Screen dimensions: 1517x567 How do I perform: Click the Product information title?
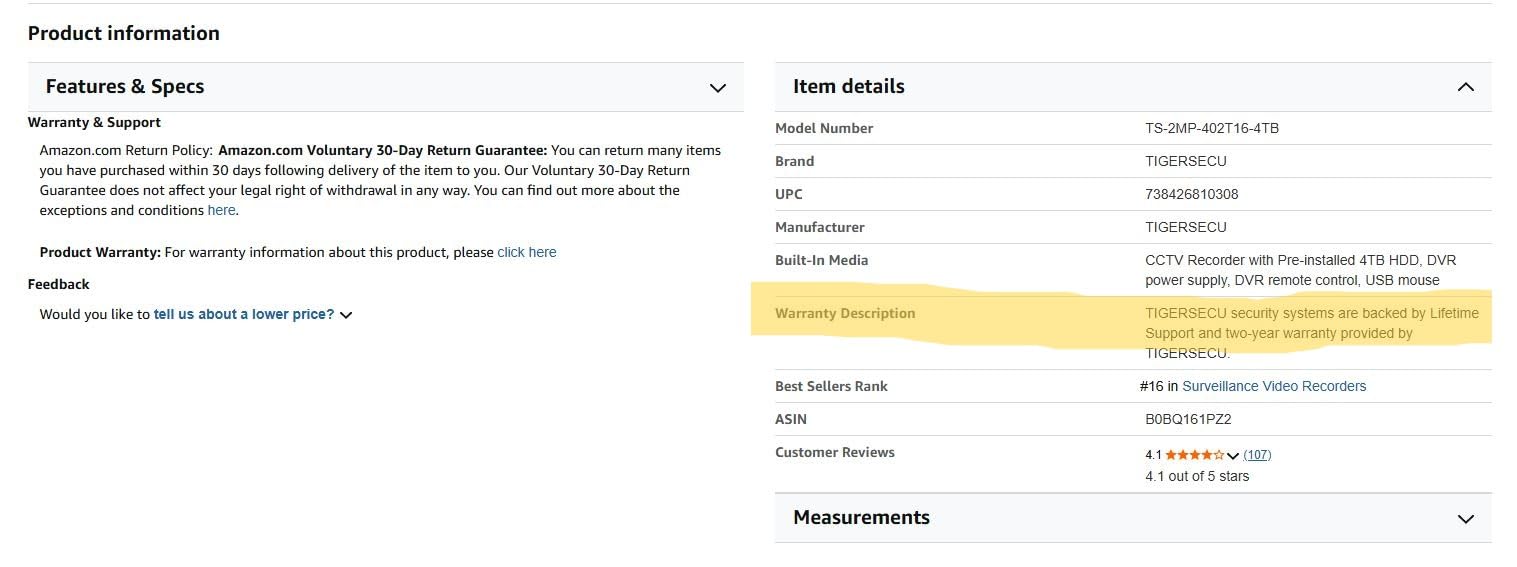[124, 33]
